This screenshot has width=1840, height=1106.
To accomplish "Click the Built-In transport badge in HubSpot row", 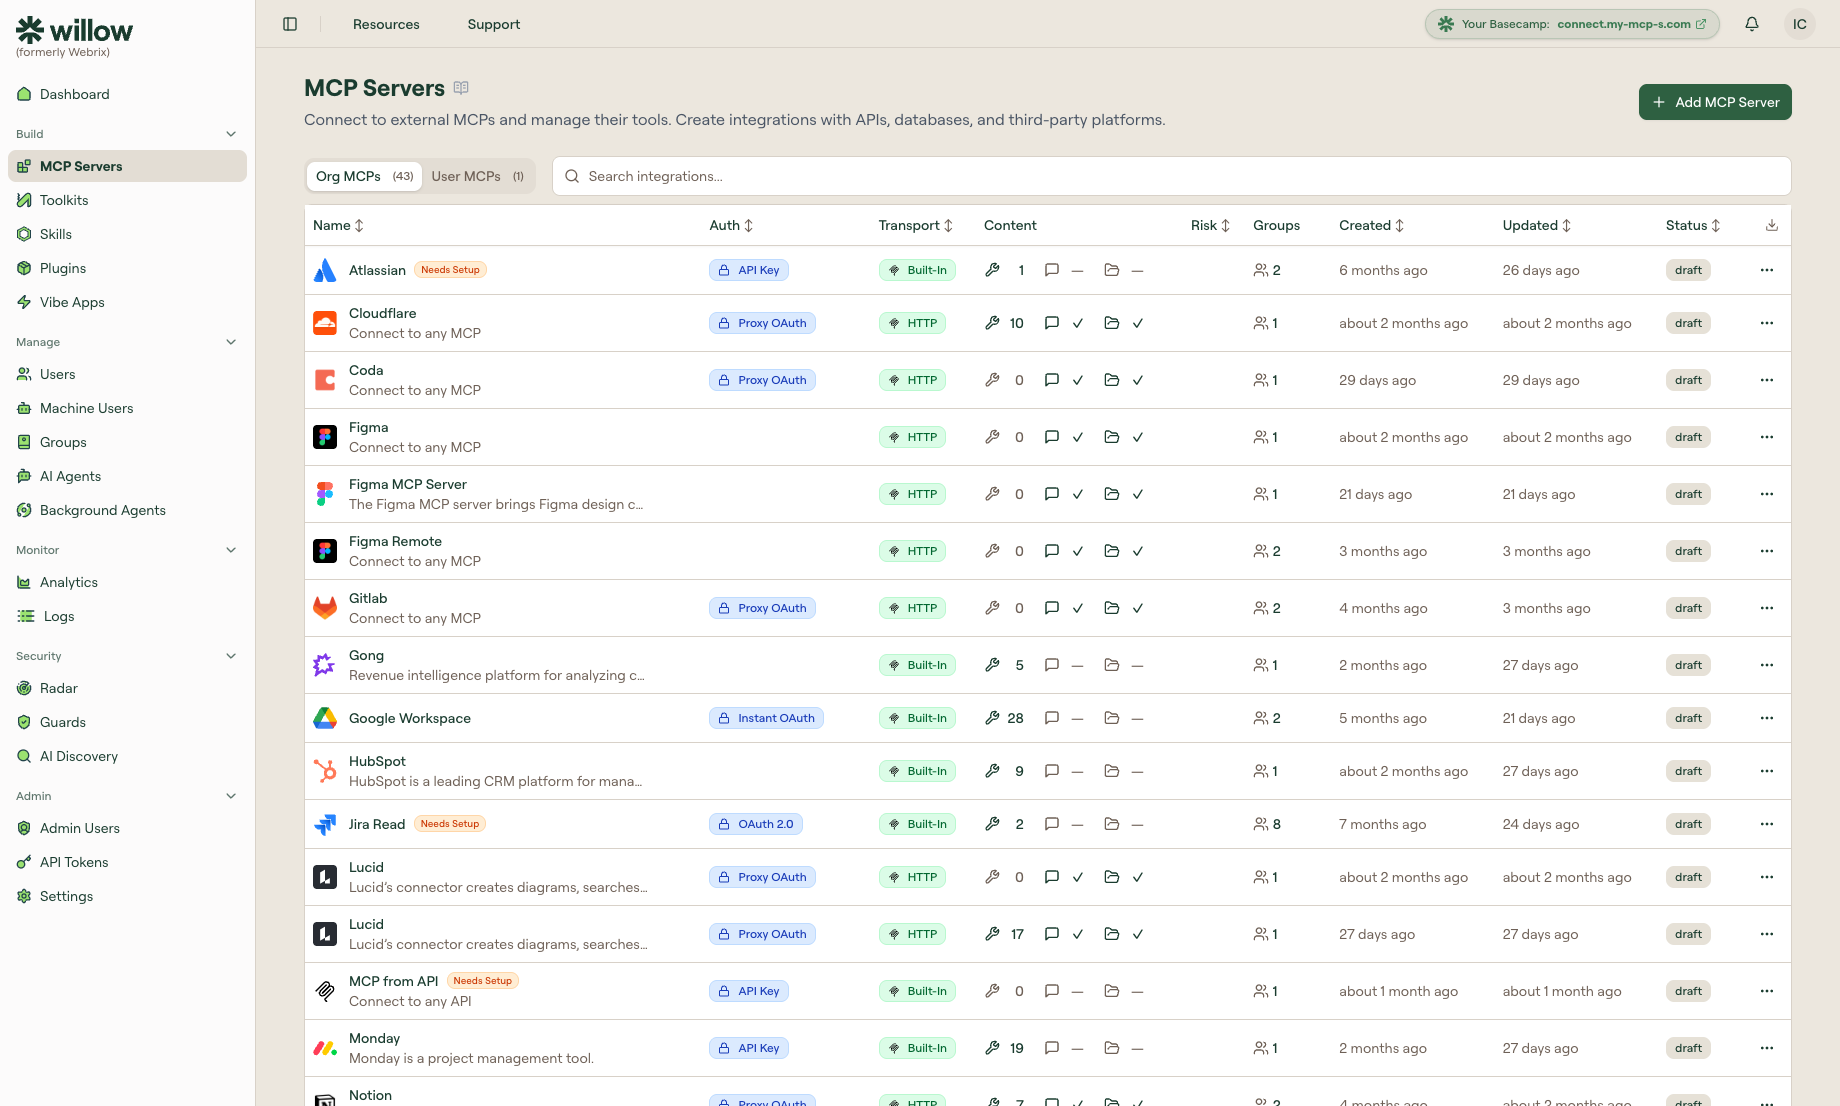I will (x=917, y=771).
